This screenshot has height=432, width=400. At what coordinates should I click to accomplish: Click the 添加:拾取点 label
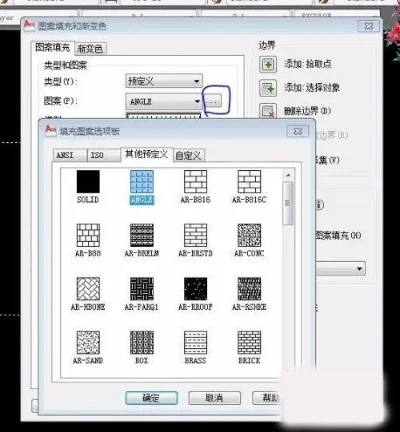(308, 64)
